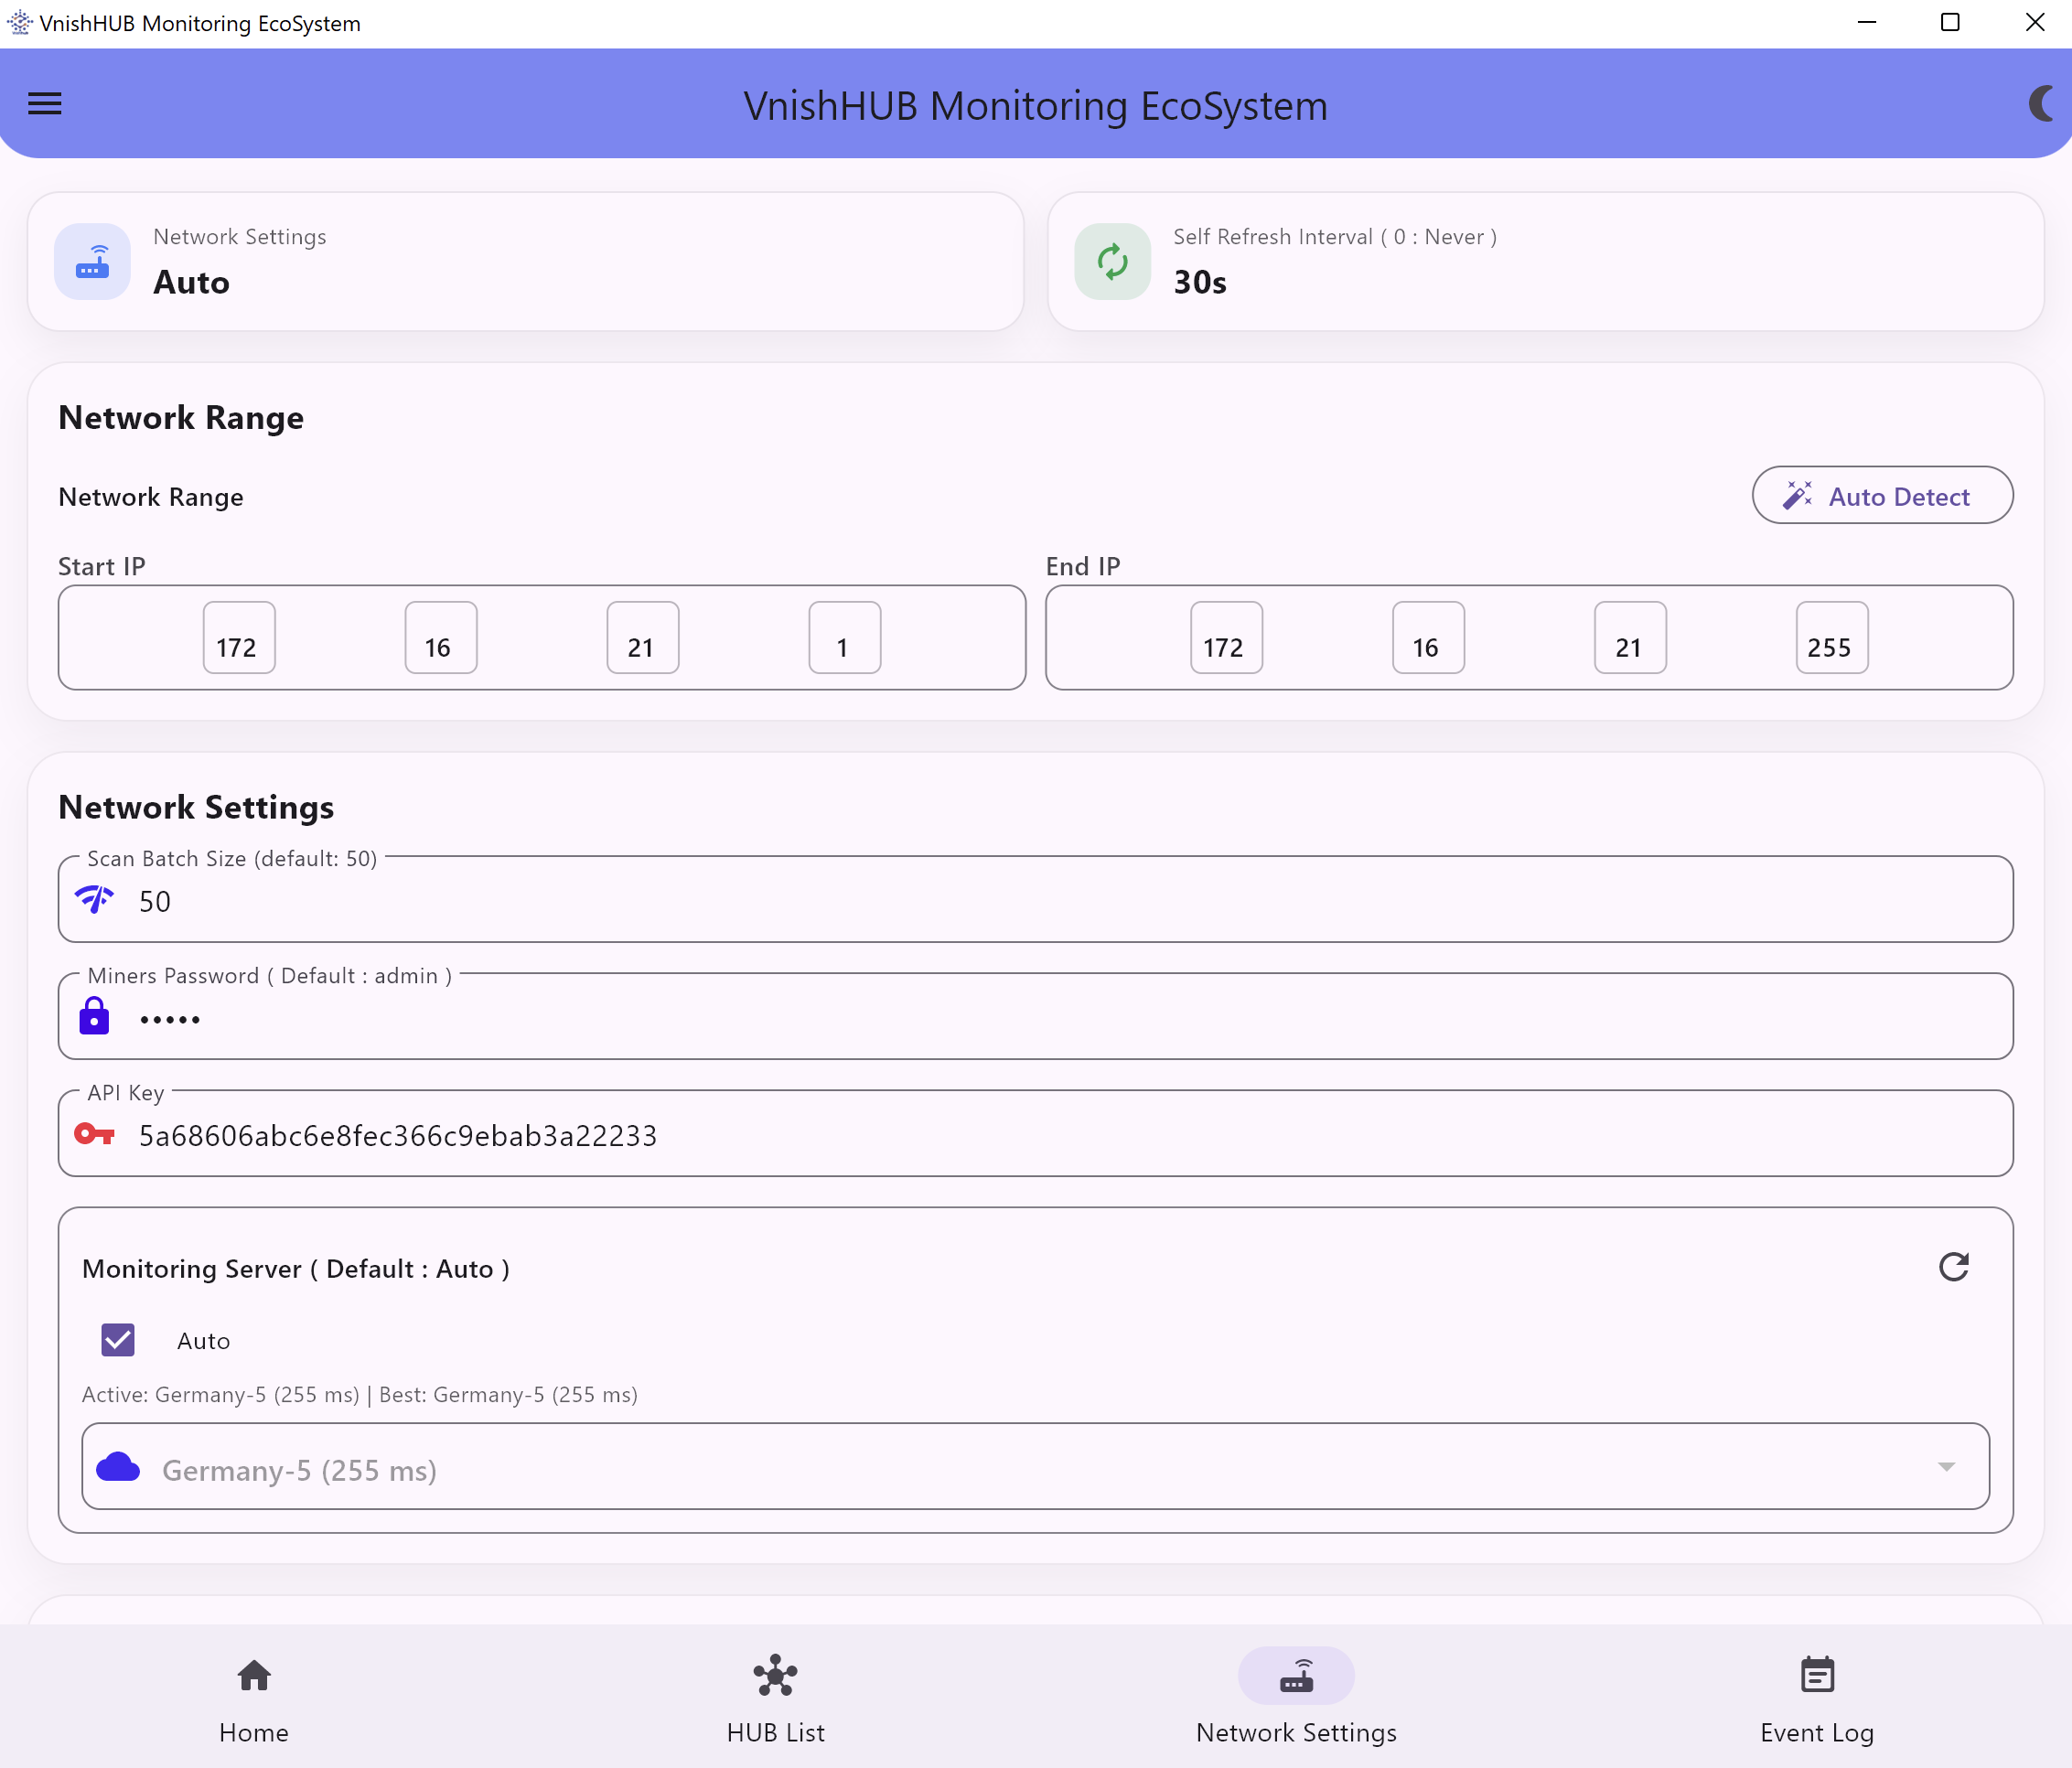This screenshot has height=1768, width=2072.
Task: Click the red key icon in API Key field
Action: point(95,1134)
